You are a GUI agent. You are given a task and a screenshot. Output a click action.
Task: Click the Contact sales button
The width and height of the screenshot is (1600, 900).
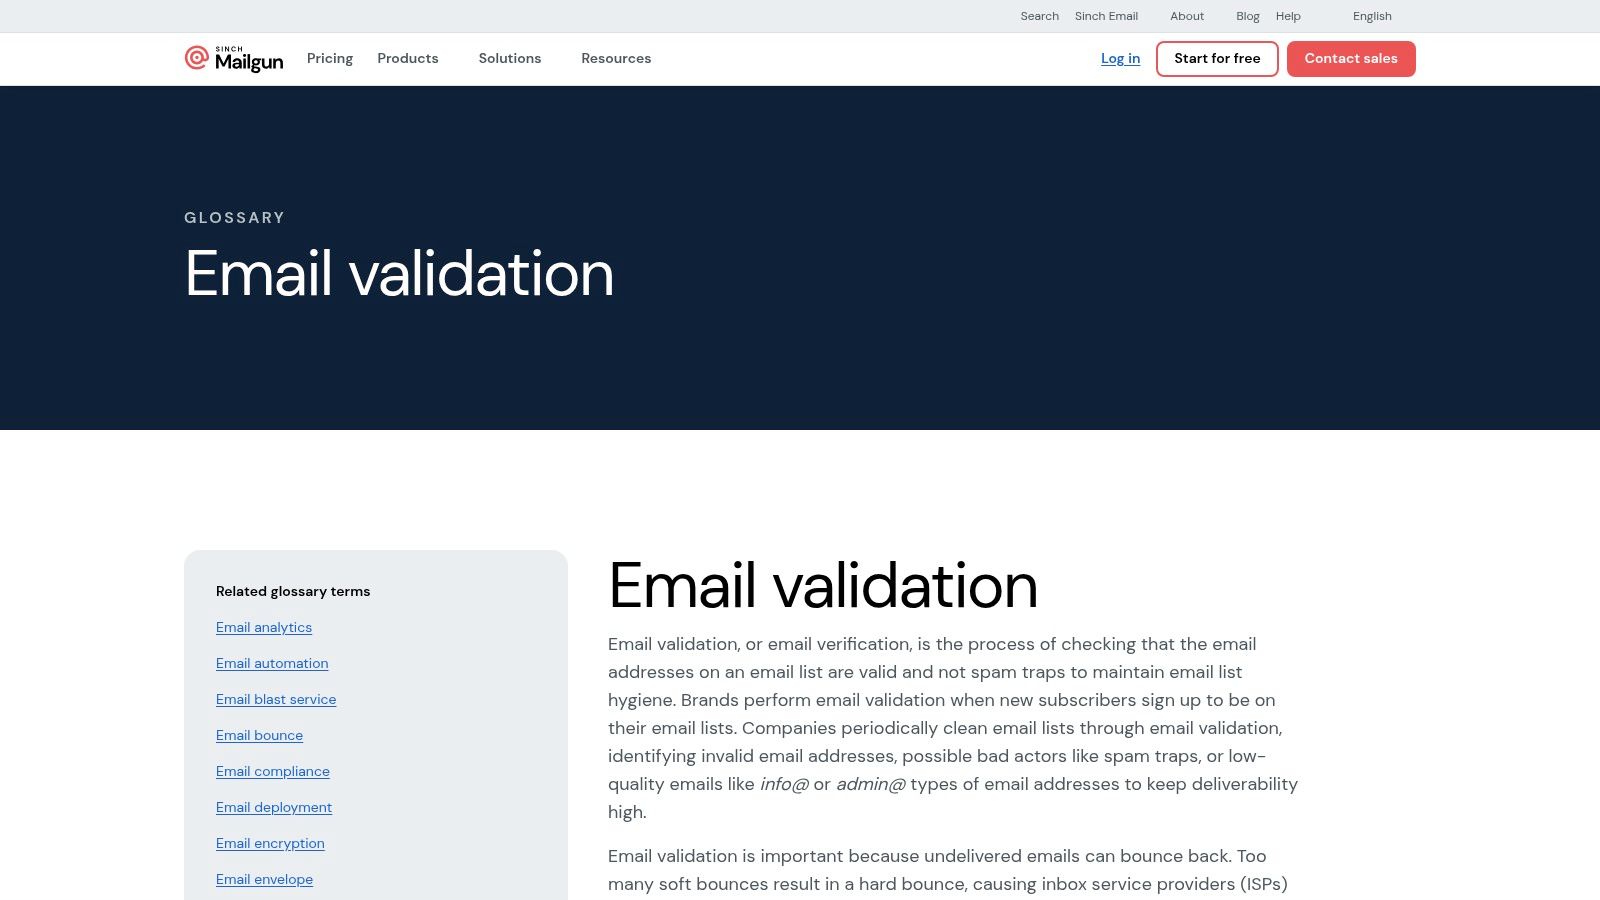[x=1350, y=59]
